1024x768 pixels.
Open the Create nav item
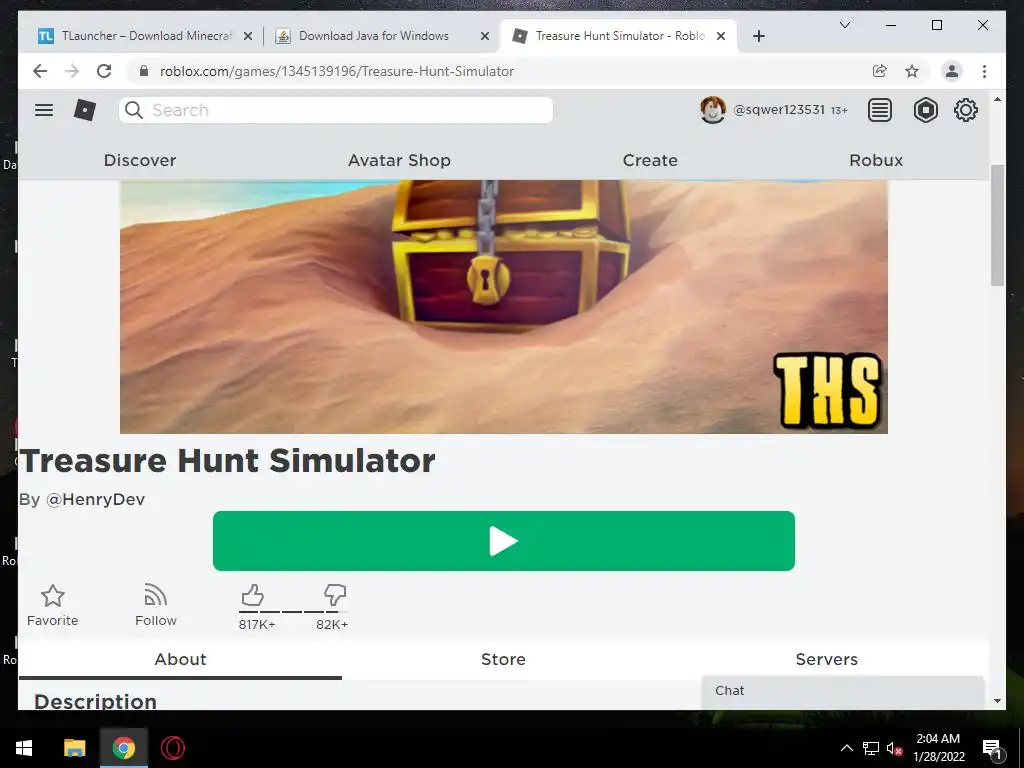[650, 160]
